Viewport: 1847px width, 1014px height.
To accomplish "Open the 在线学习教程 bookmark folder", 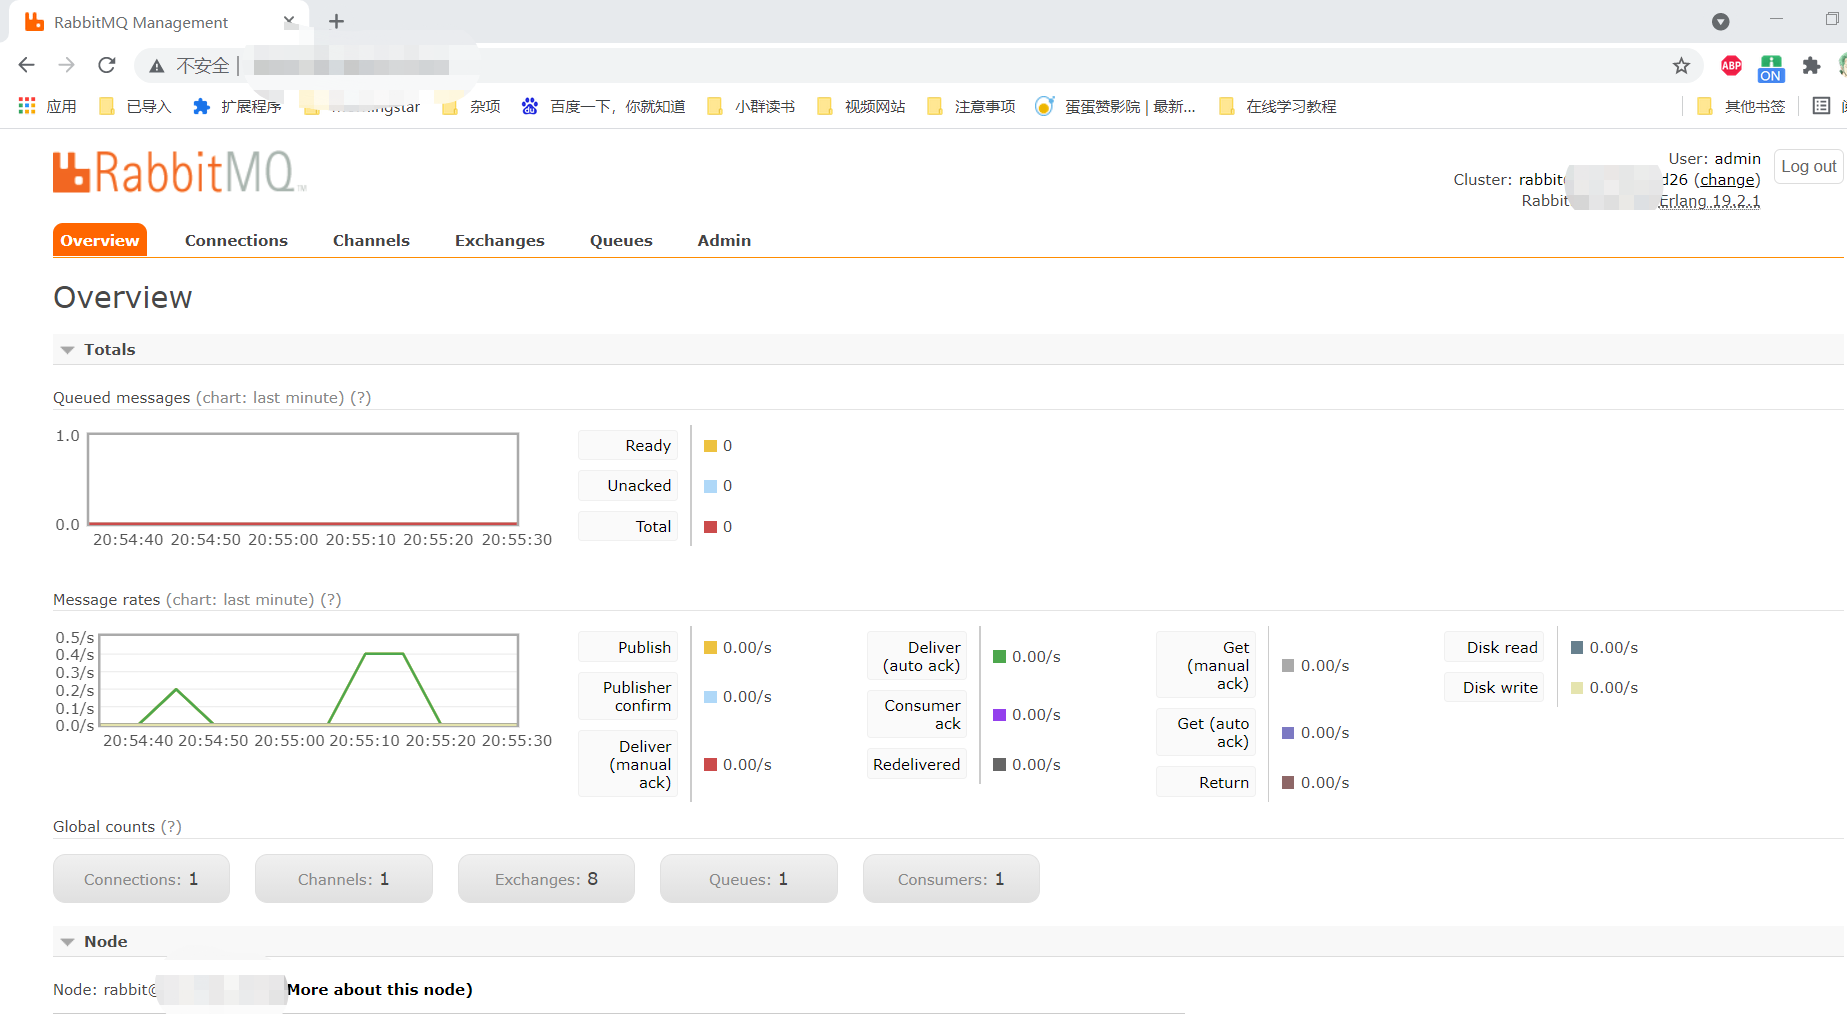I will [1277, 106].
